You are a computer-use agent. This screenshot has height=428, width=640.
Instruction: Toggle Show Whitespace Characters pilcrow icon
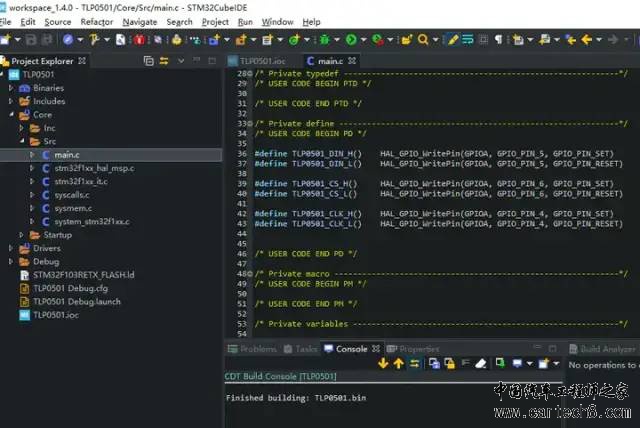(x=498, y=40)
